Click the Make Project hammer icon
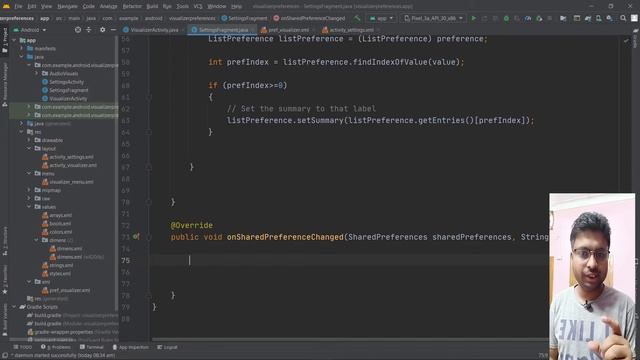Image resolution: width=640 pixels, height=360 pixels. coord(357,18)
